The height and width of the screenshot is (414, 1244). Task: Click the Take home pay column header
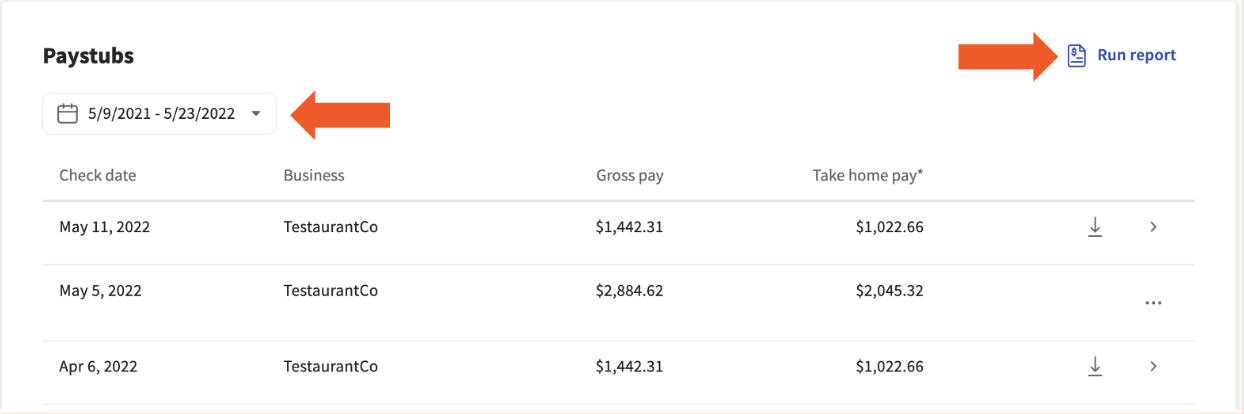pos(868,175)
